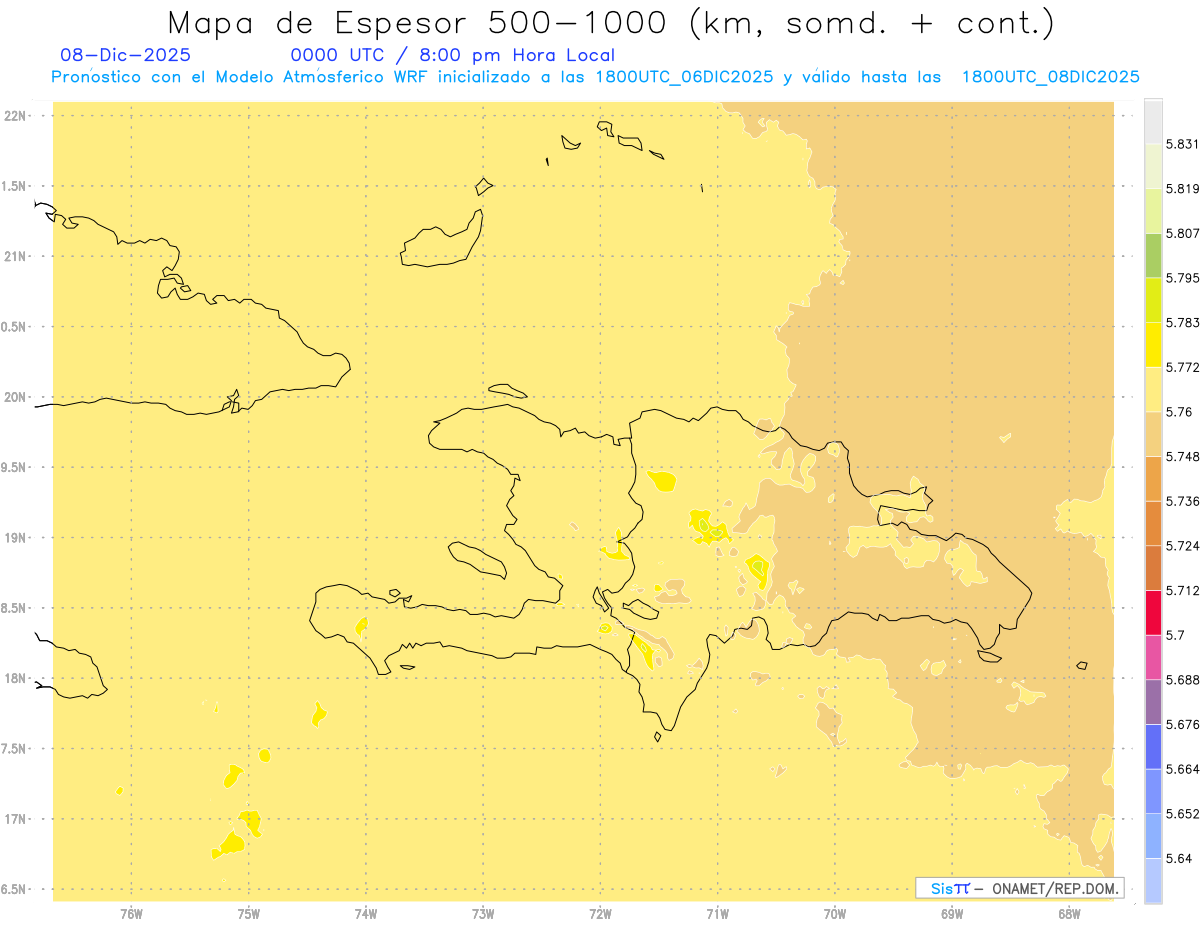Click the "70W" longitude label

(x=835, y=914)
